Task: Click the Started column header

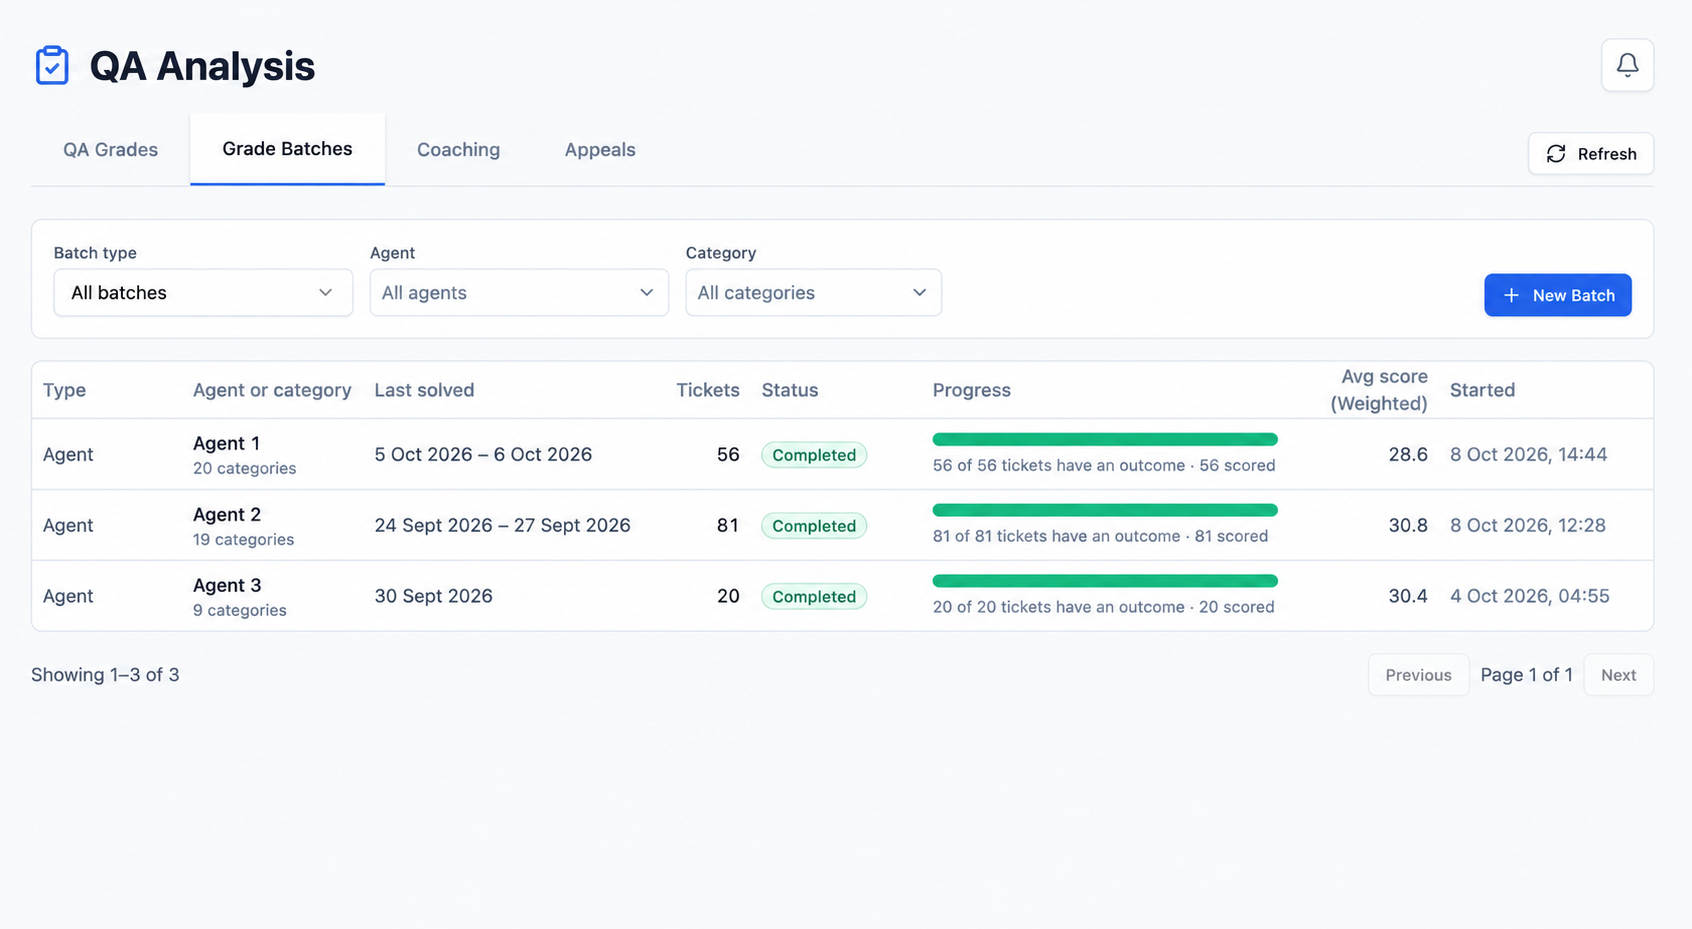Action: pos(1482,390)
